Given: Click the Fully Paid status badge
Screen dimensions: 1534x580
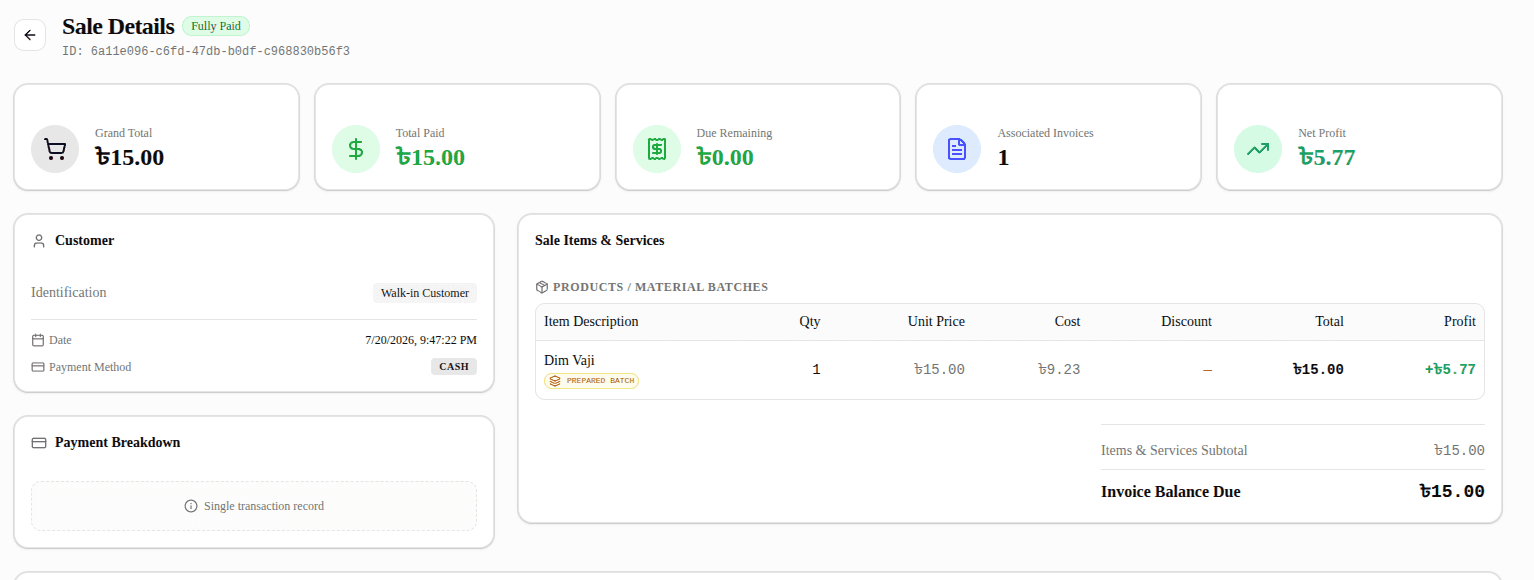Looking at the screenshot, I should click(216, 26).
